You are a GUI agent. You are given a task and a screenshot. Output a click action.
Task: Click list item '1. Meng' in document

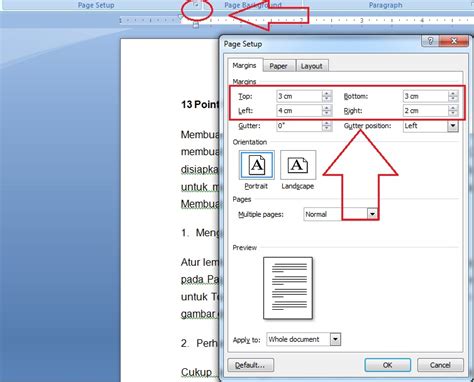[x=200, y=233]
